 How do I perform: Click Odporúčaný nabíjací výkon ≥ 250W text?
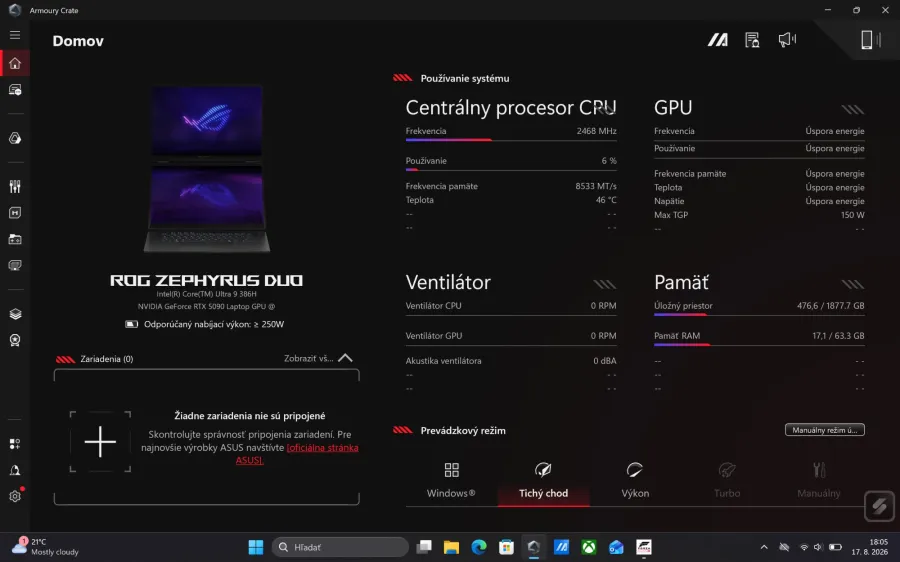tap(214, 324)
